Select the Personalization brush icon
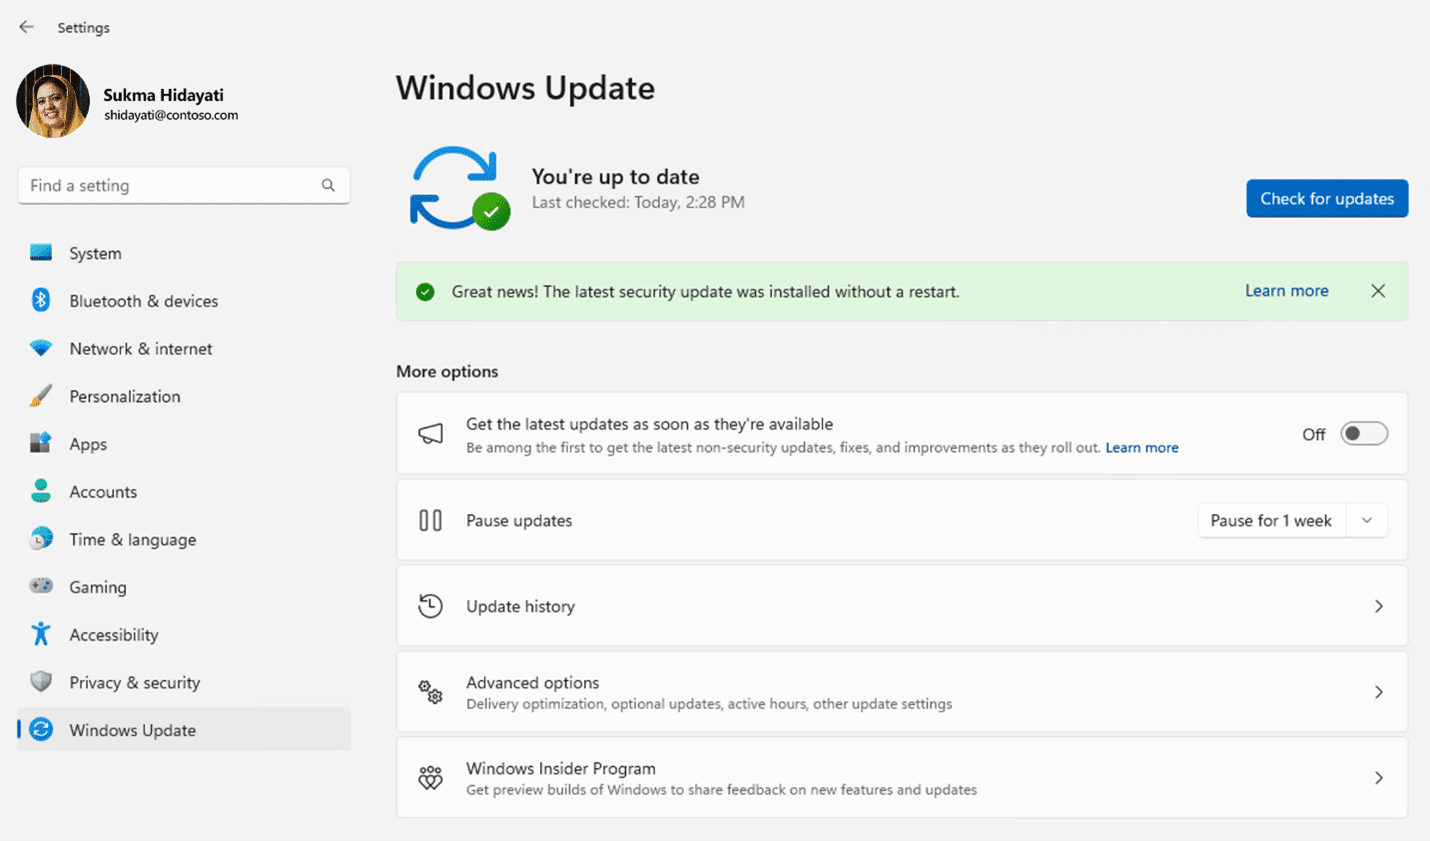 pyautogui.click(x=41, y=395)
